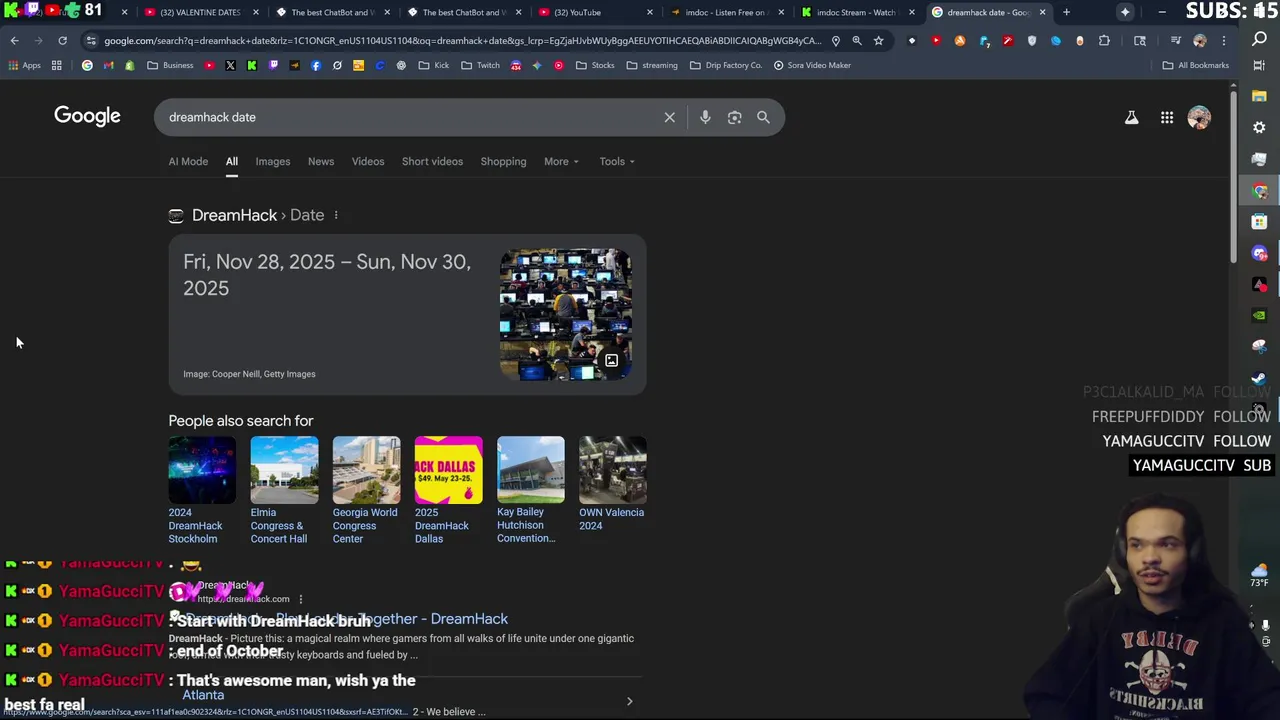Open the Apps bookmarks shortcut
The image size is (1280, 720).
[x=25, y=65]
